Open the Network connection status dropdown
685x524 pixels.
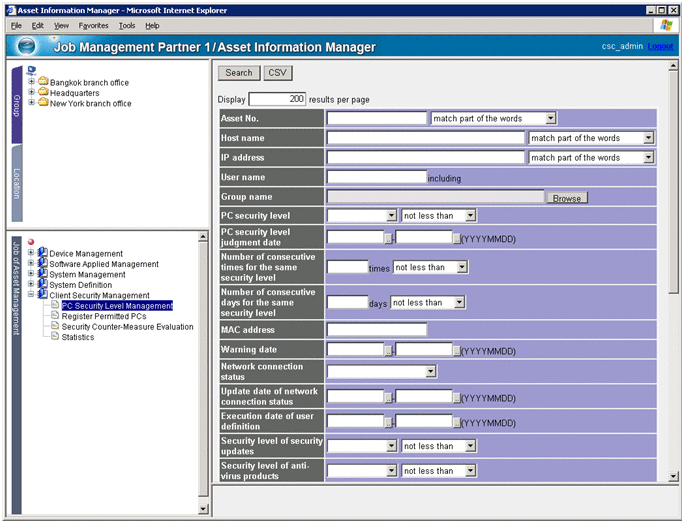pos(431,372)
